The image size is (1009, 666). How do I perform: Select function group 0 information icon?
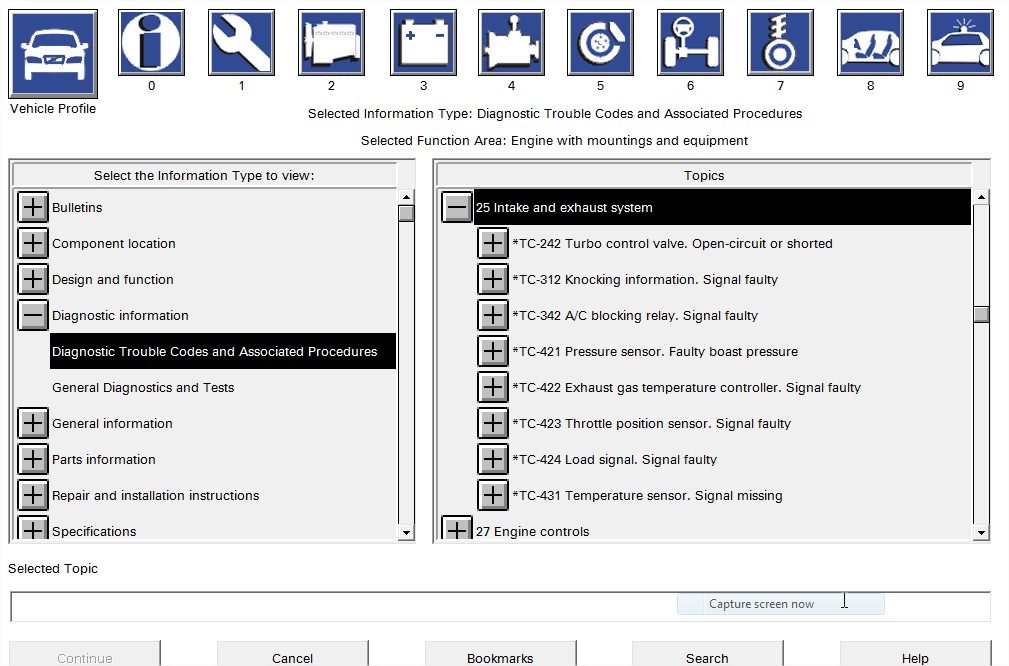151,42
